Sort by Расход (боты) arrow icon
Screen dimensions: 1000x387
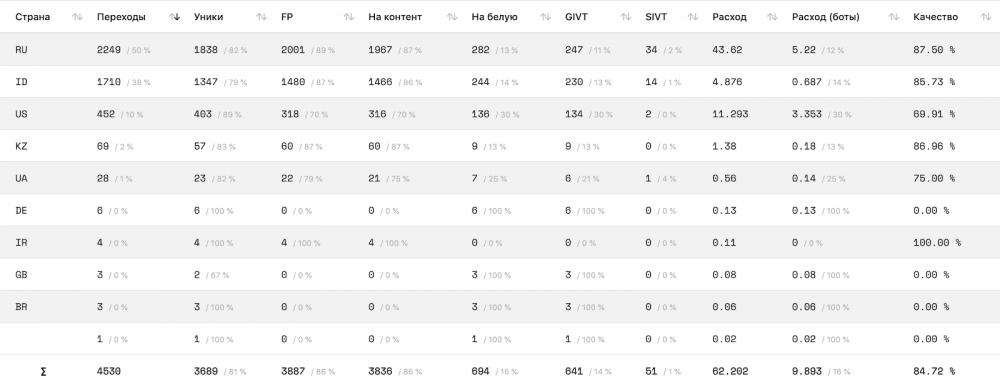click(894, 17)
